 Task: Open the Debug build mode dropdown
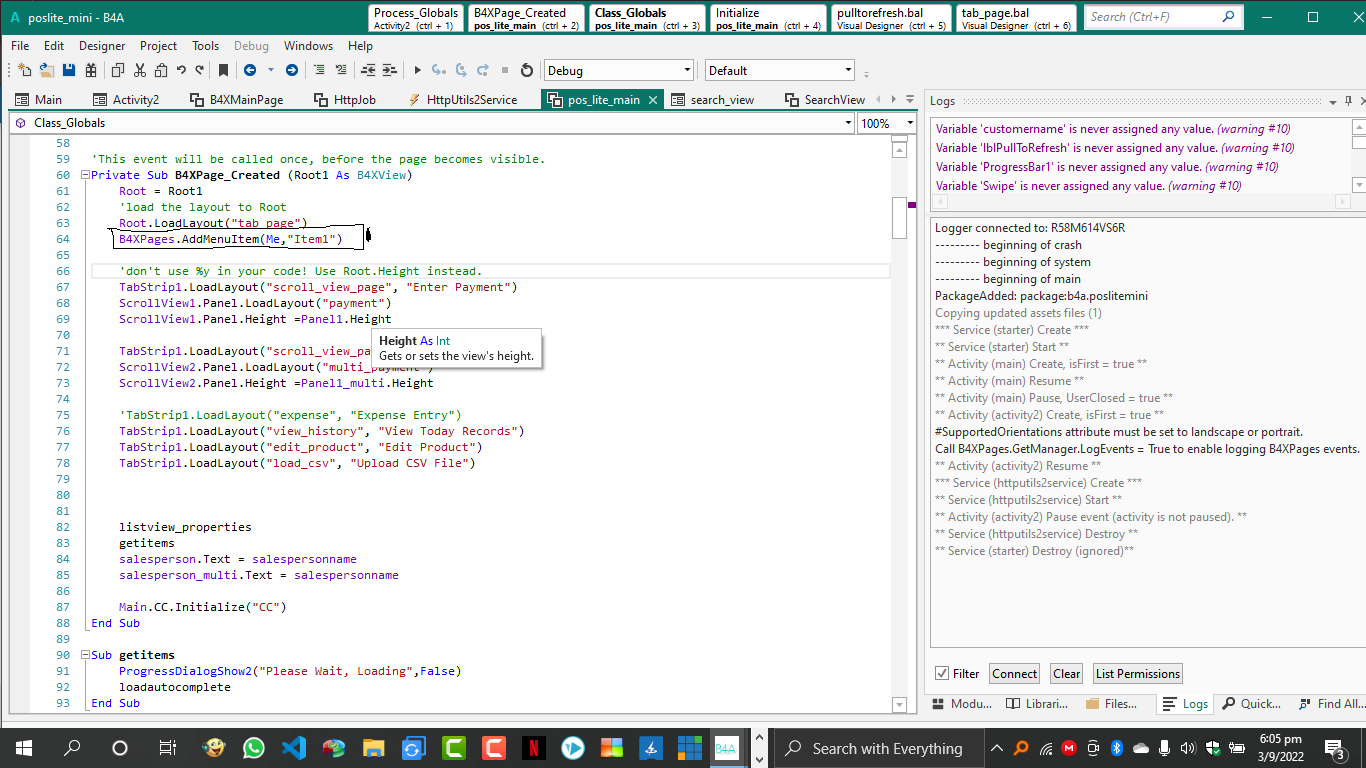click(686, 70)
